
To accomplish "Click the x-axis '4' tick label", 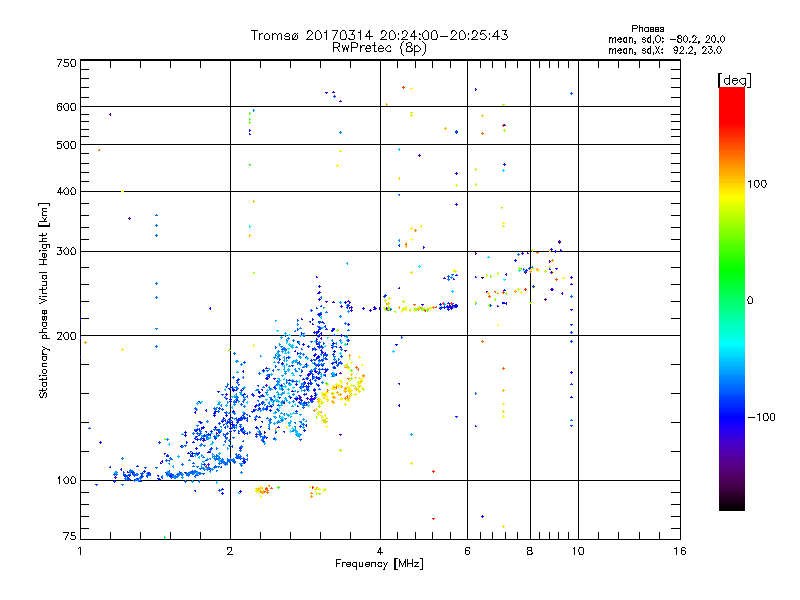I will click(380, 551).
